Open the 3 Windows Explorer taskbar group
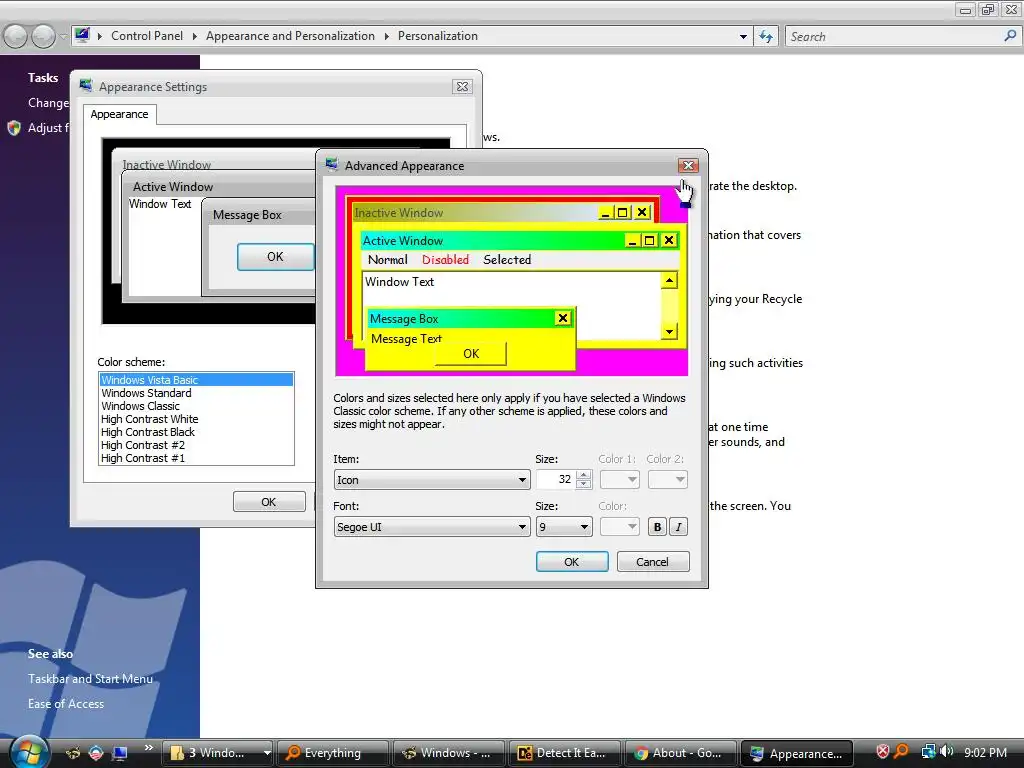This screenshot has width=1024, height=768. pos(217,753)
